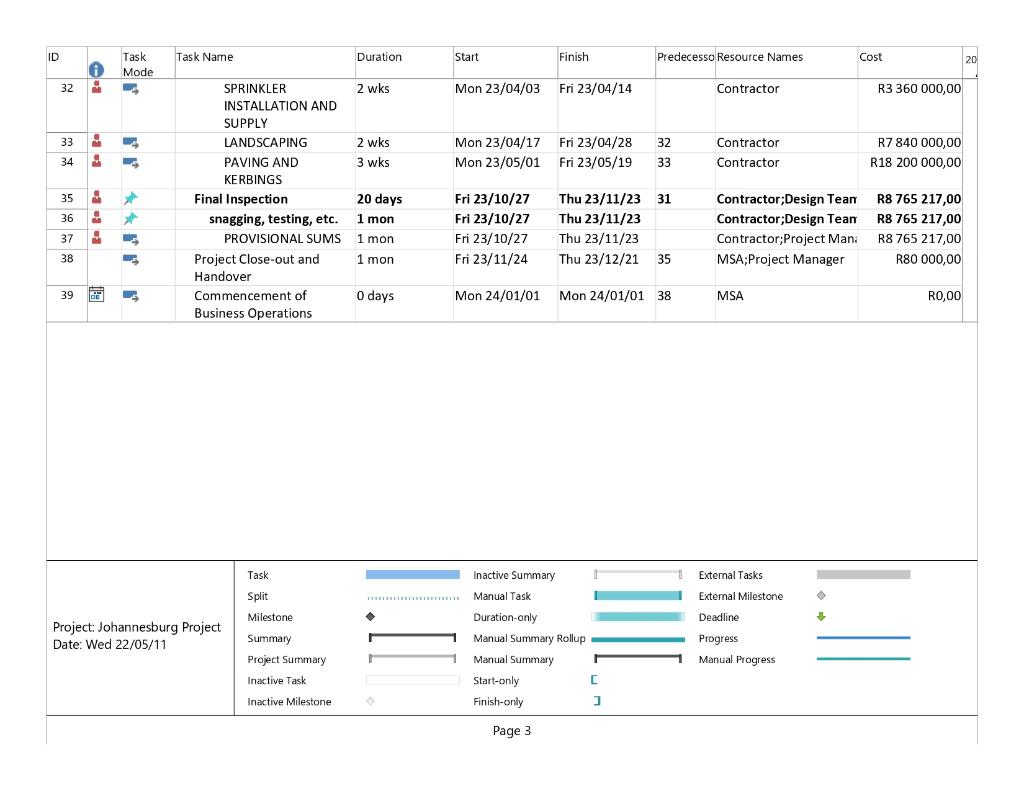Viewport: 1024px width, 791px height.
Task: Click auto-schedule mode icon for SPRINKLER INSTALLATION
Action: tap(131, 89)
